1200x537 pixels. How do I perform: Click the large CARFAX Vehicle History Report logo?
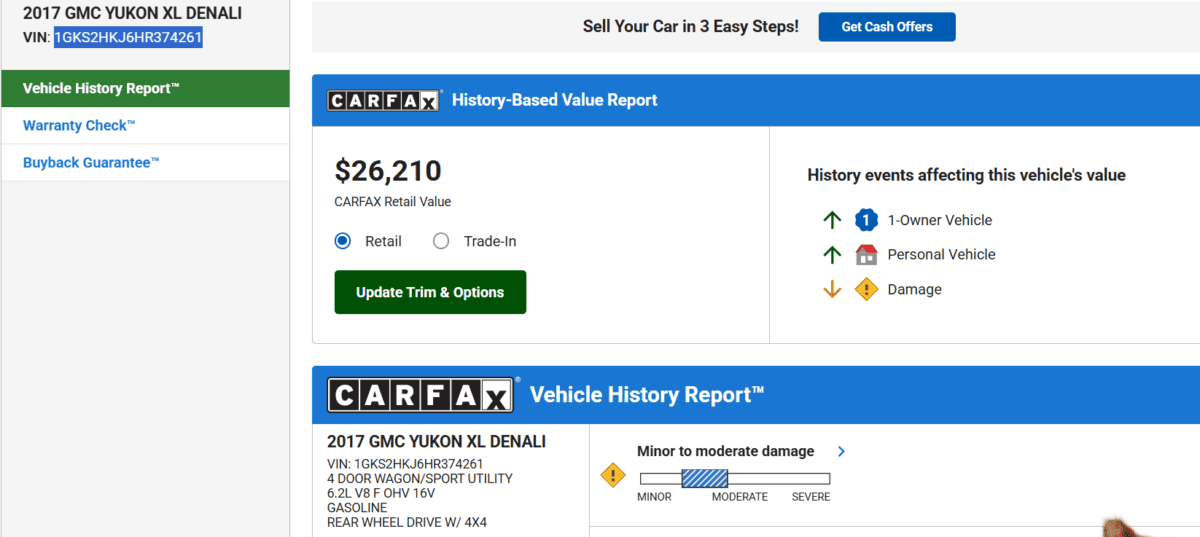tap(420, 395)
